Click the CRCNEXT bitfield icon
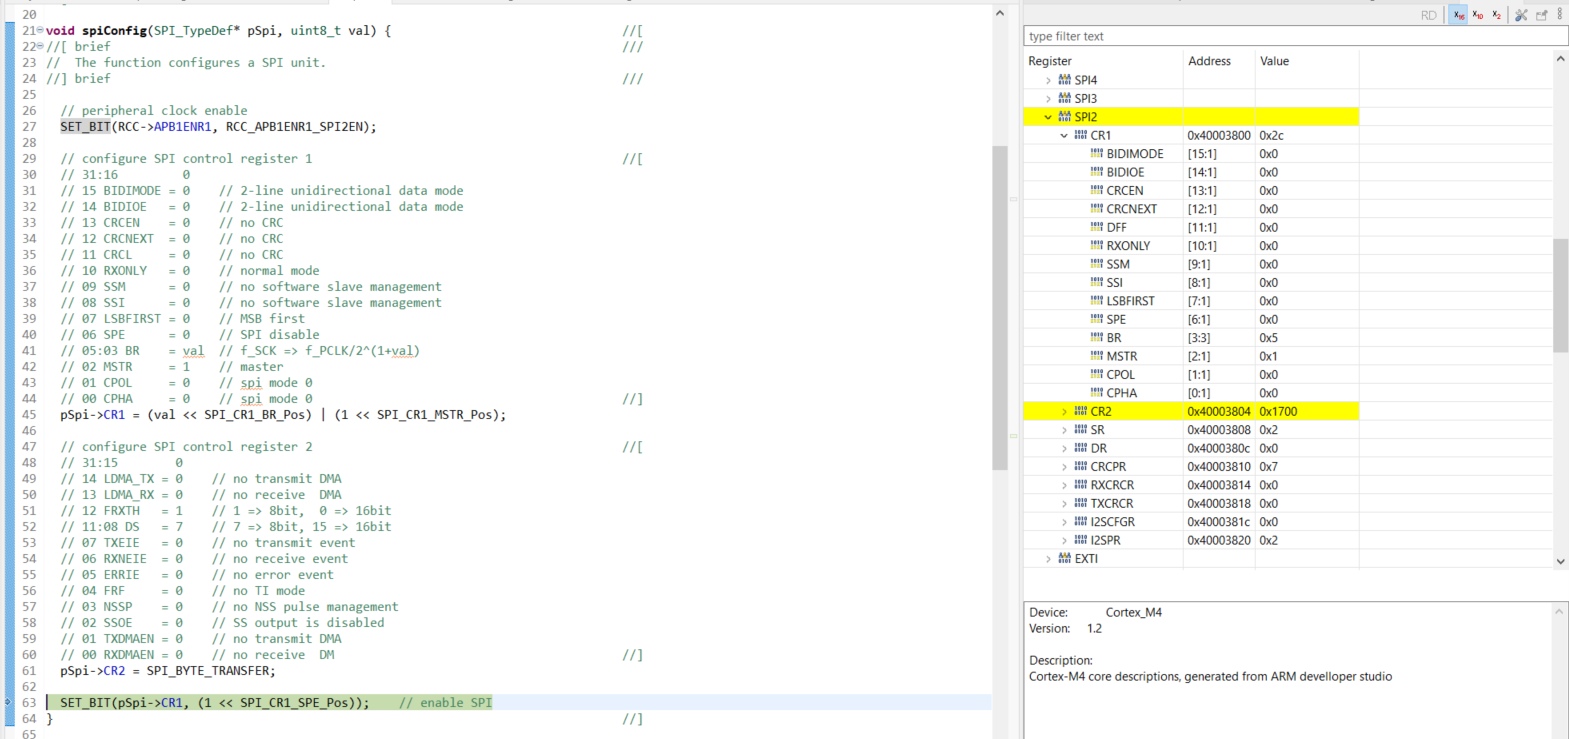Image resolution: width=1569 pixels, height=739 pixels. coord(1097,209)
